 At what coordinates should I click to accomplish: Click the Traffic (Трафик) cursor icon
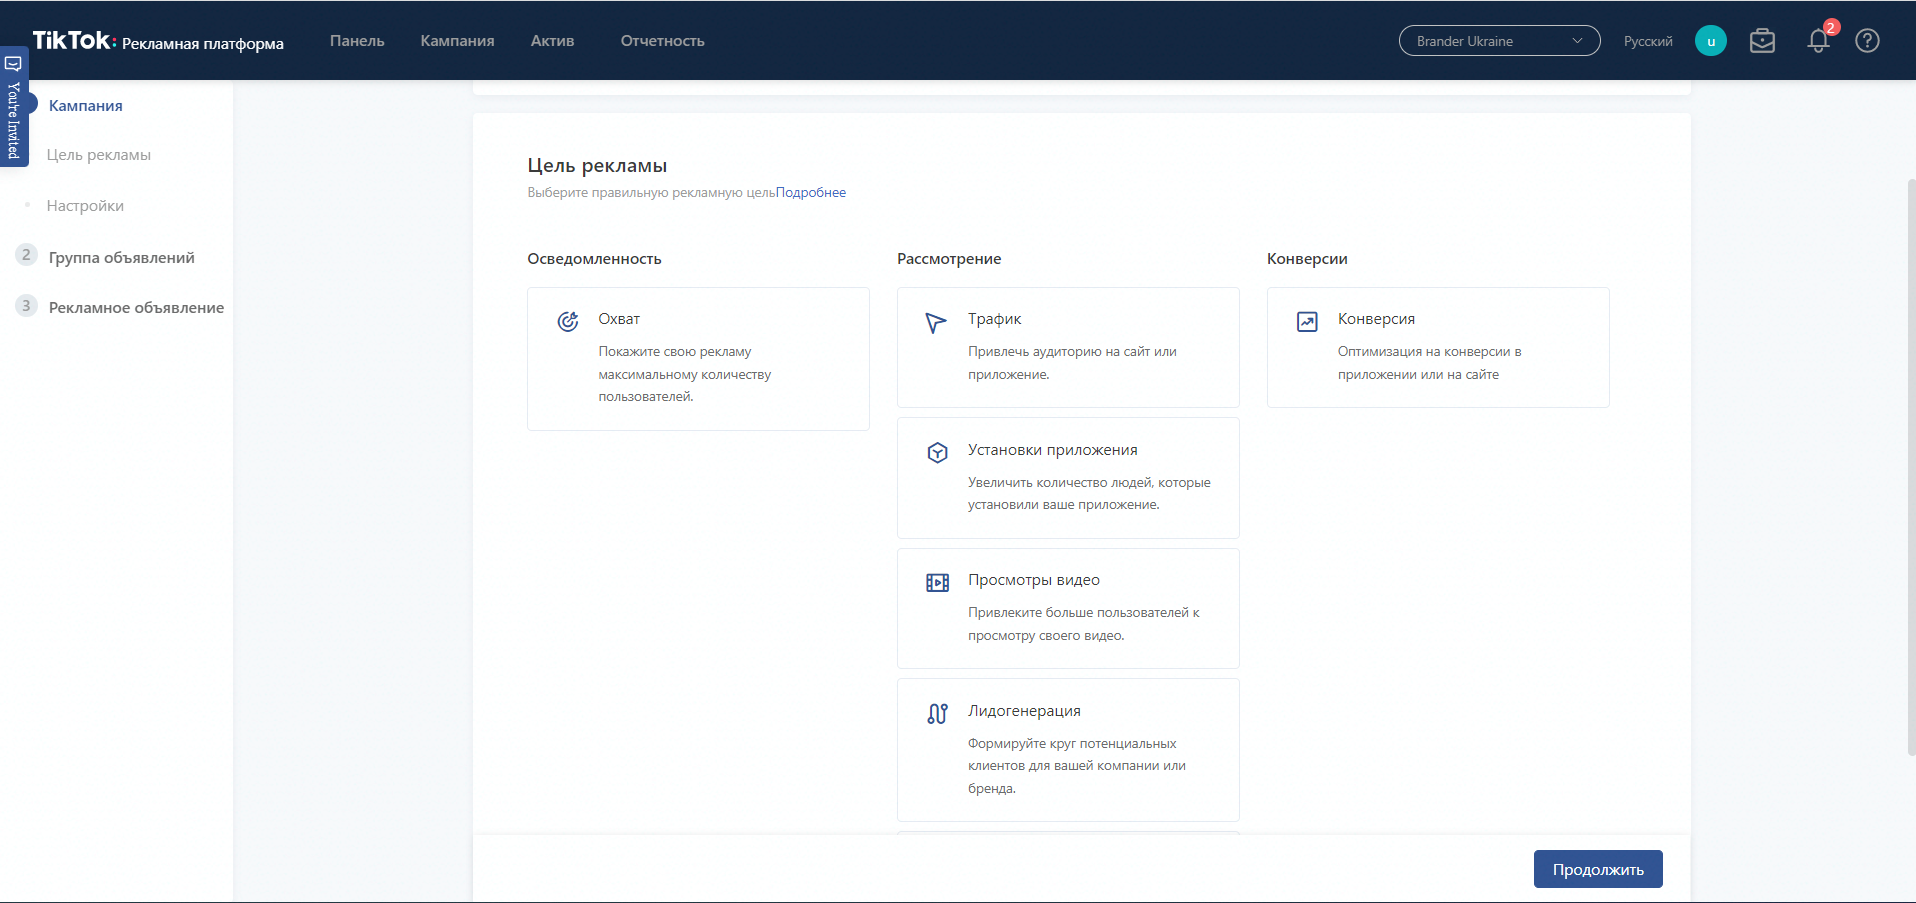pos(936,322)
